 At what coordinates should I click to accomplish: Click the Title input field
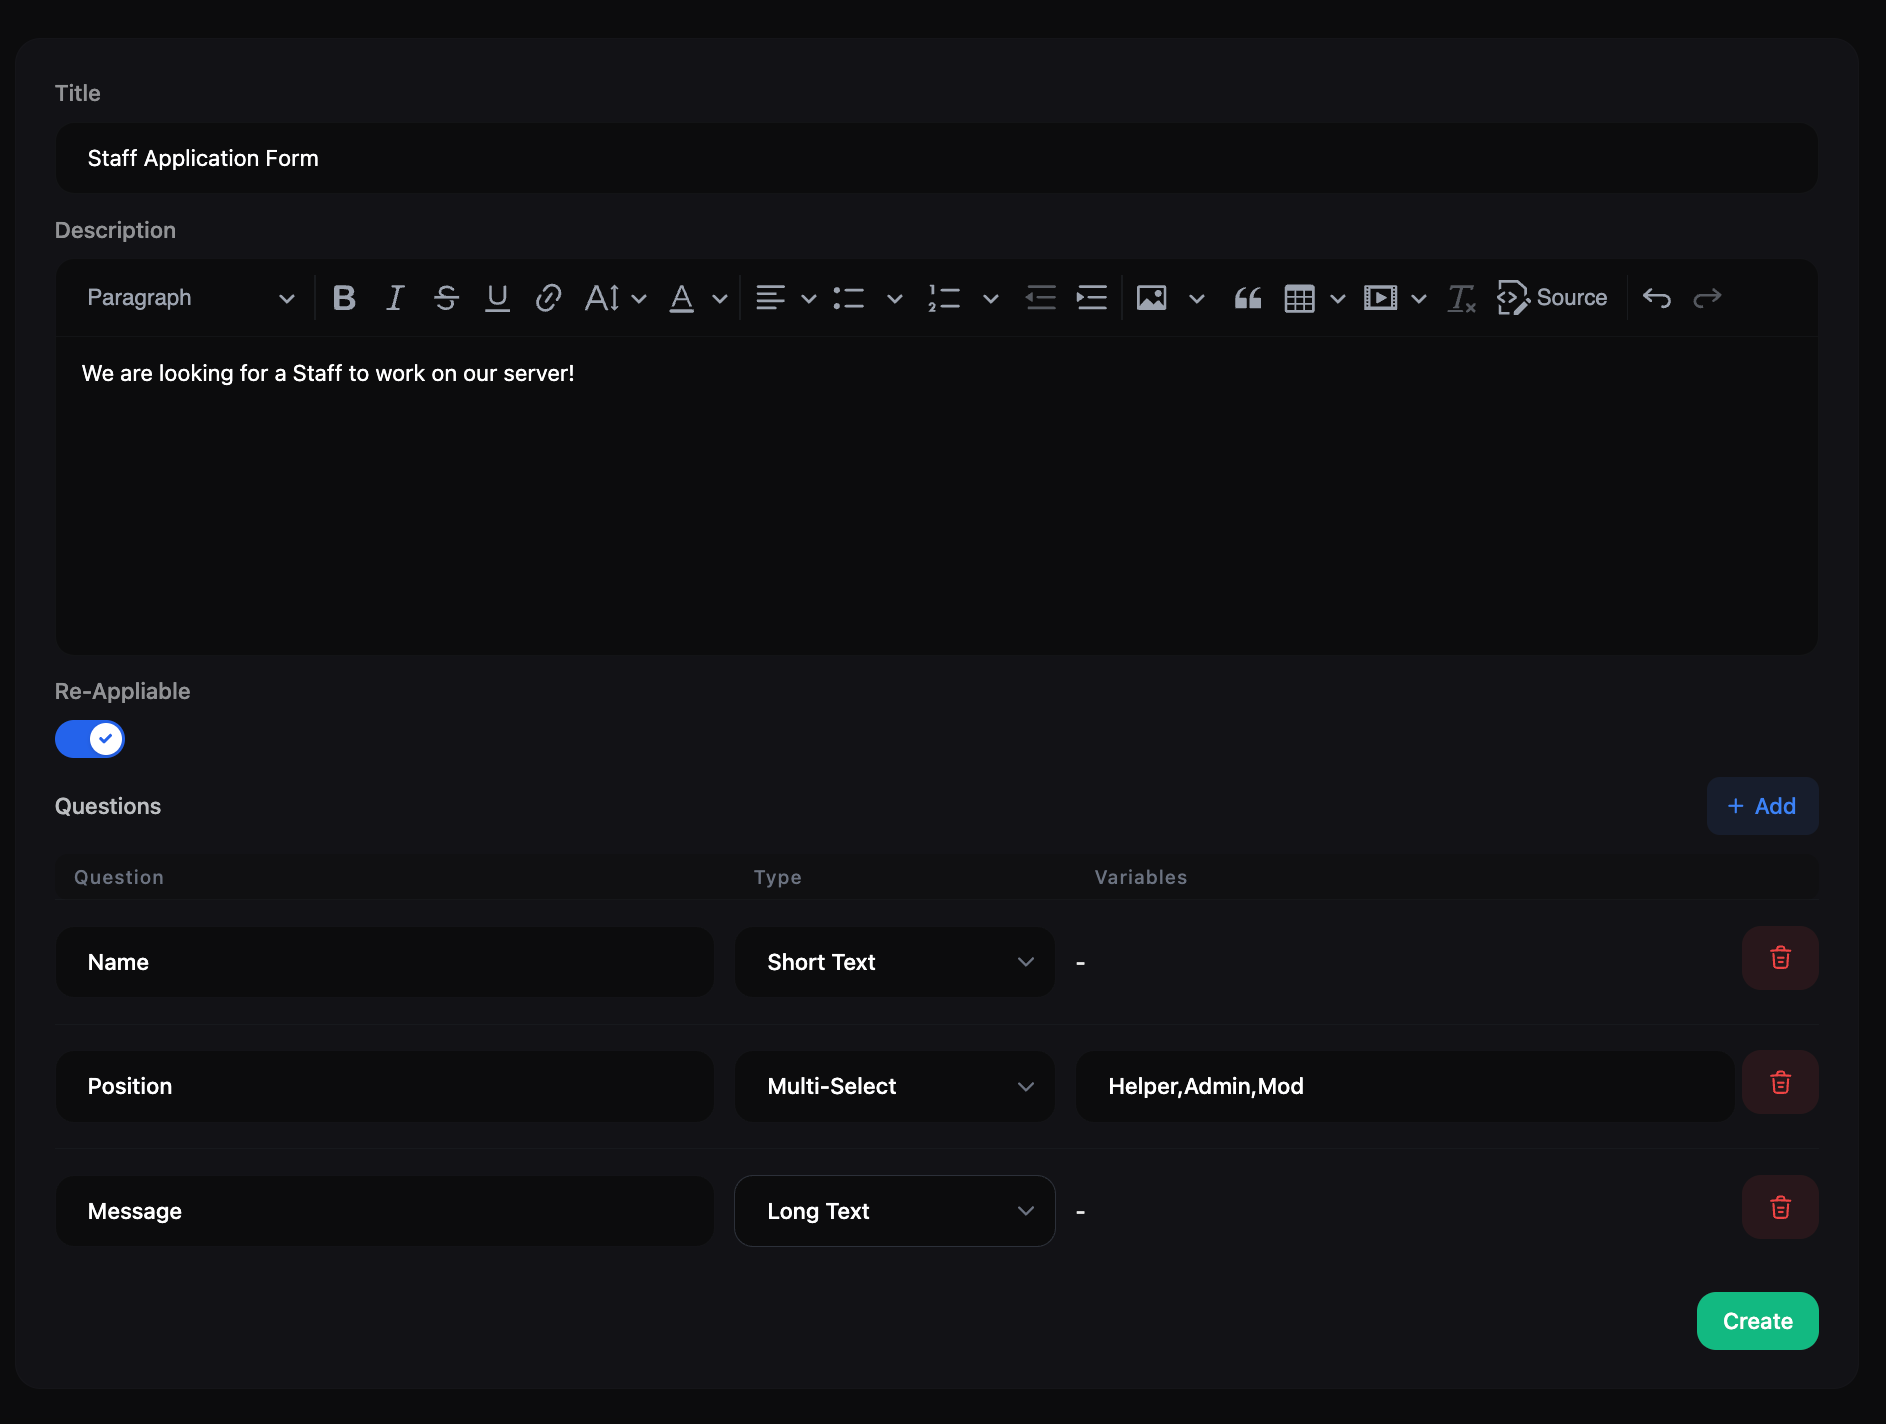pos(936,158)
